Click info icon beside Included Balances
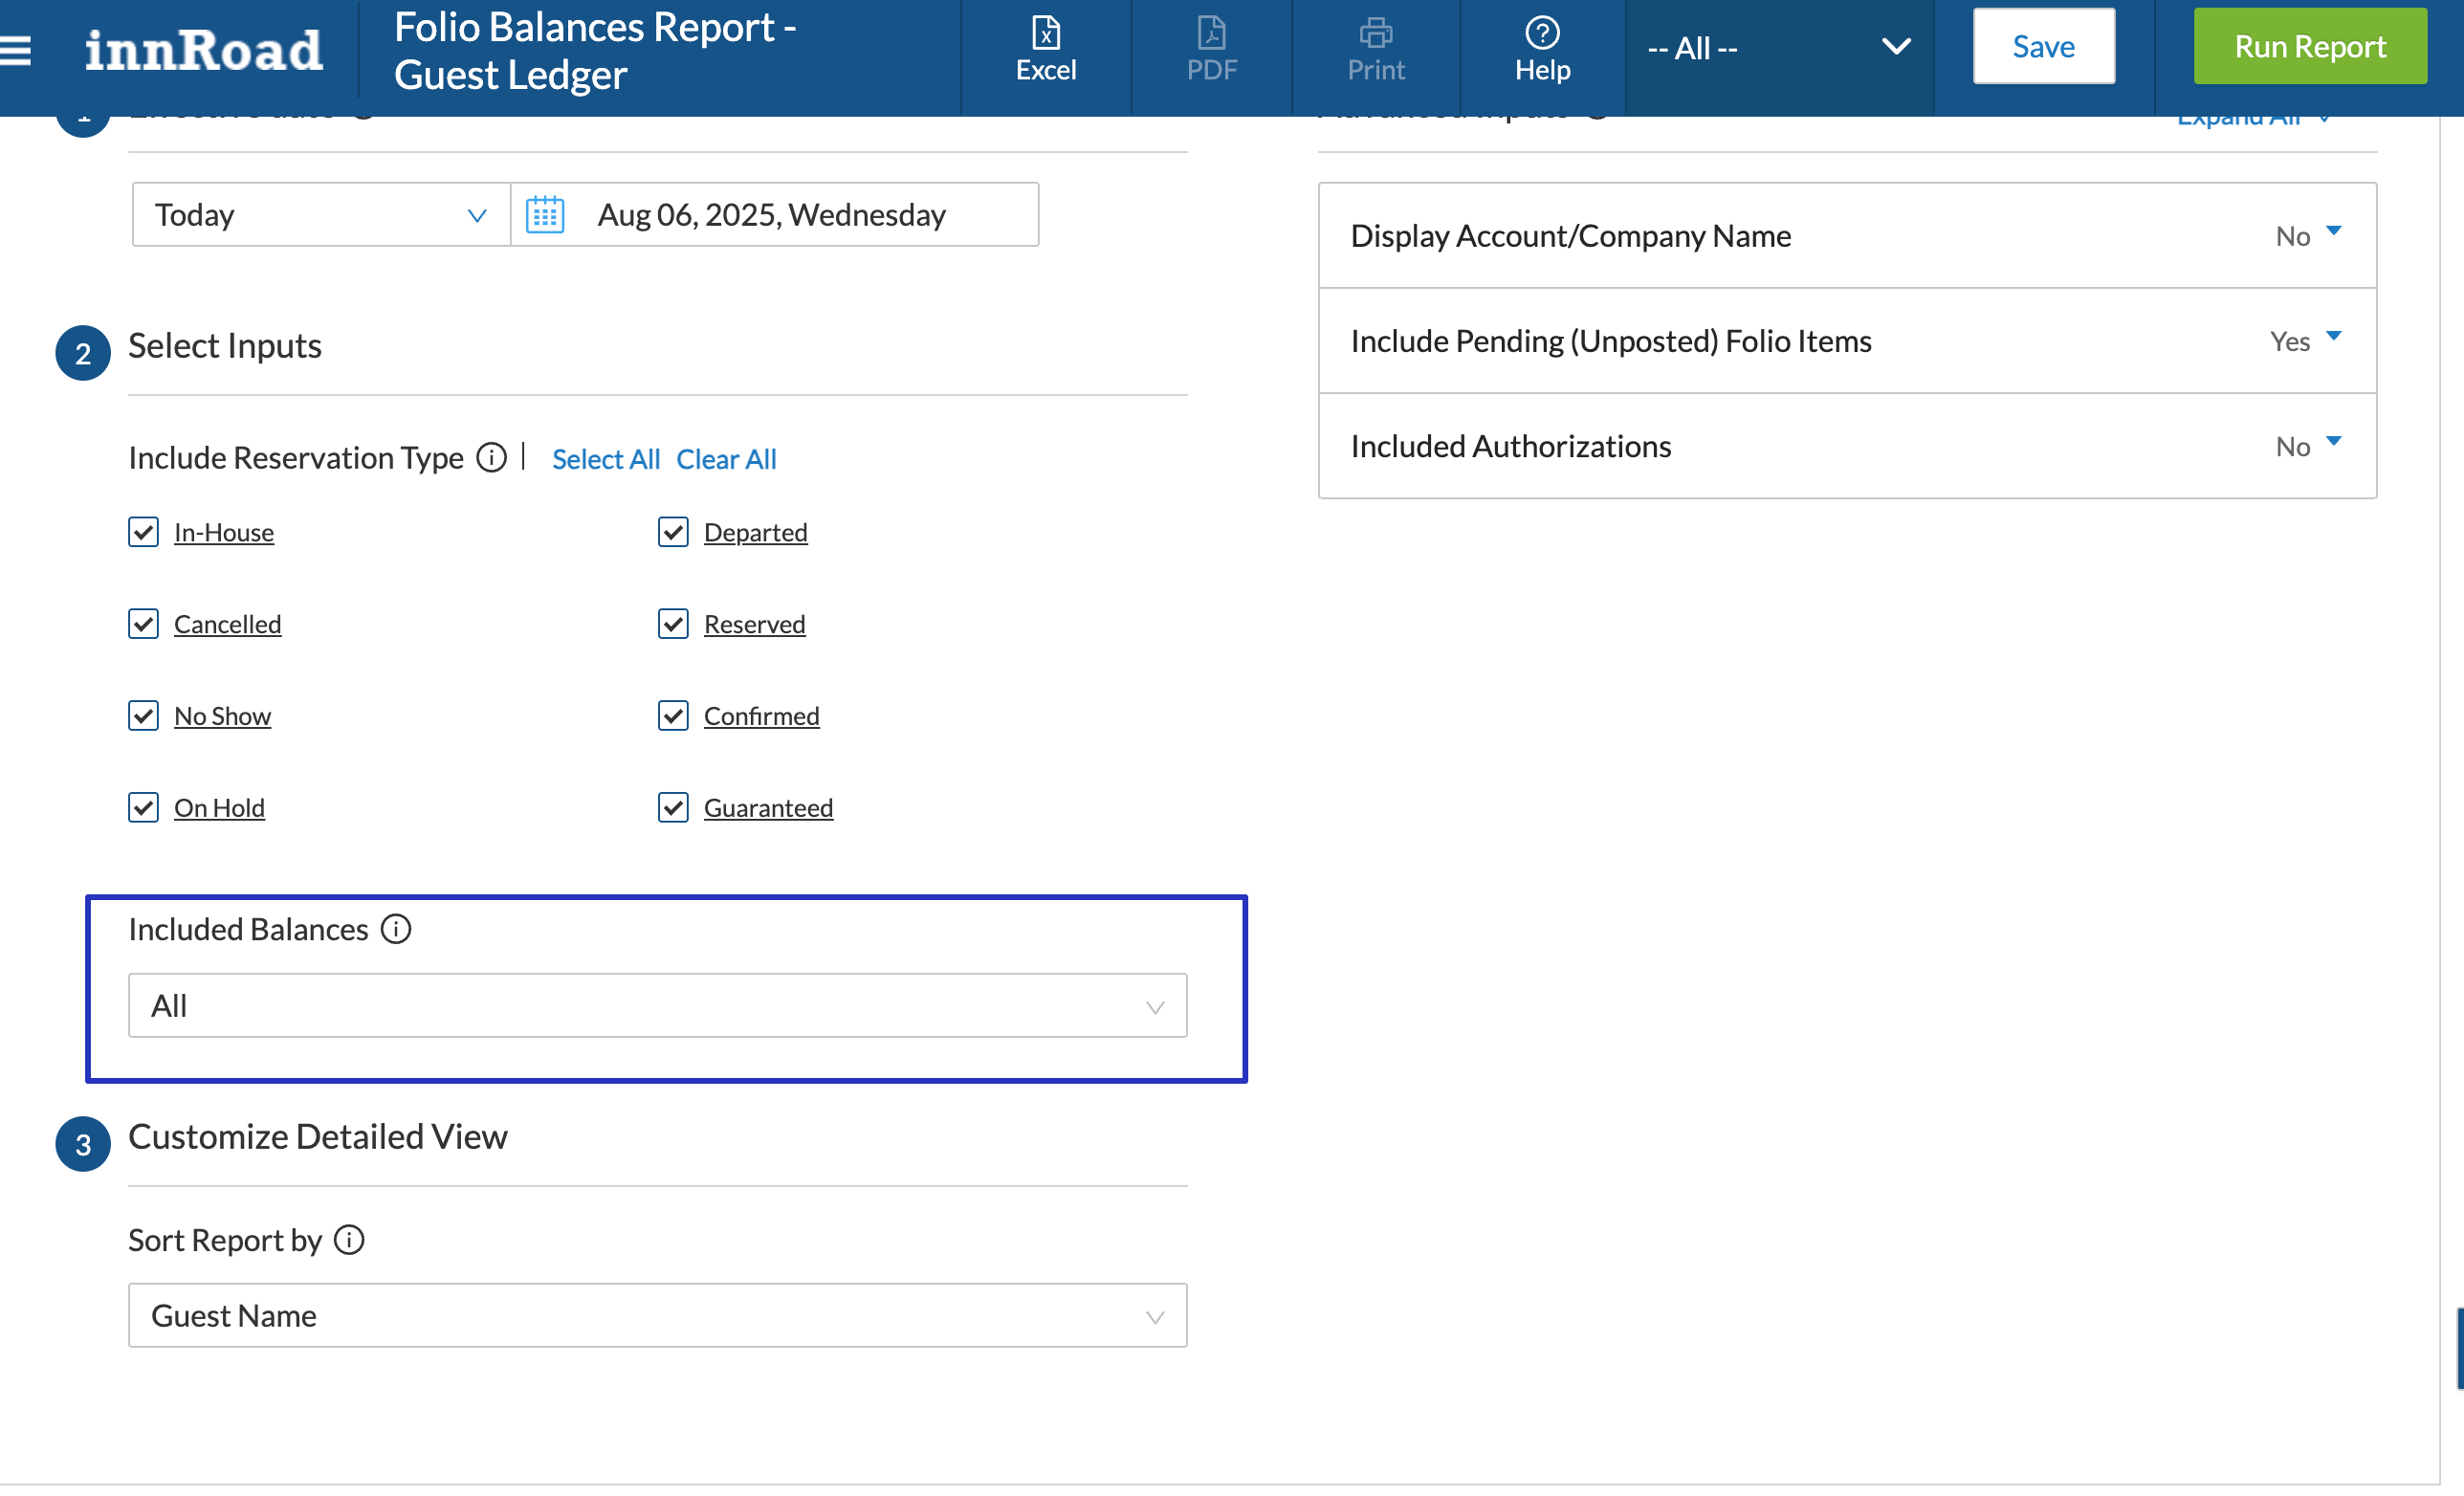This screenshot has height=1496, width=2464. pyautogui.click(x=396, y=929)
